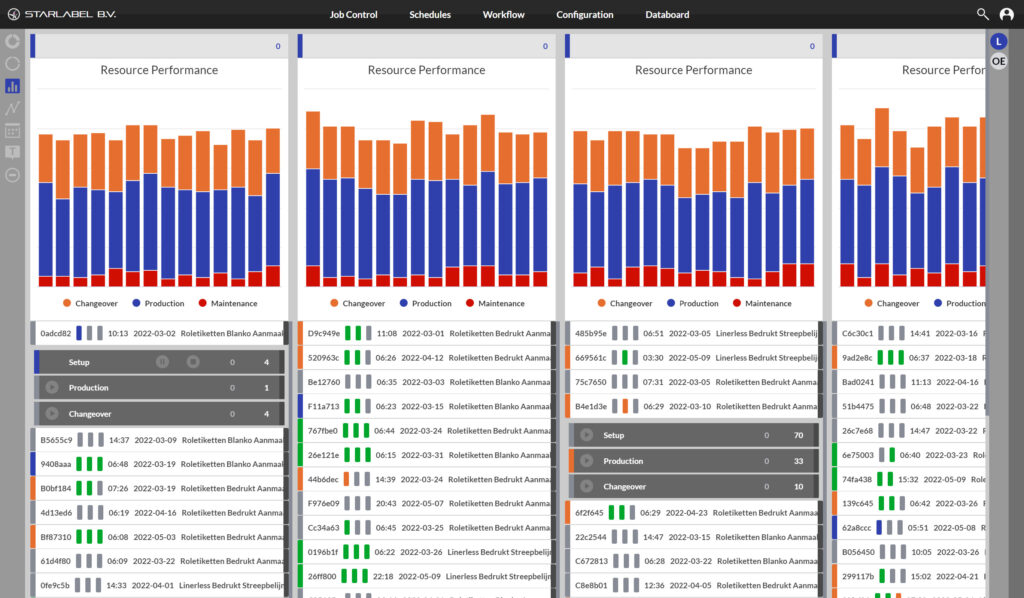Pause the Setup step of job 0adcd82
This screenshot has height=598, width=1024.
coord(162,362)
